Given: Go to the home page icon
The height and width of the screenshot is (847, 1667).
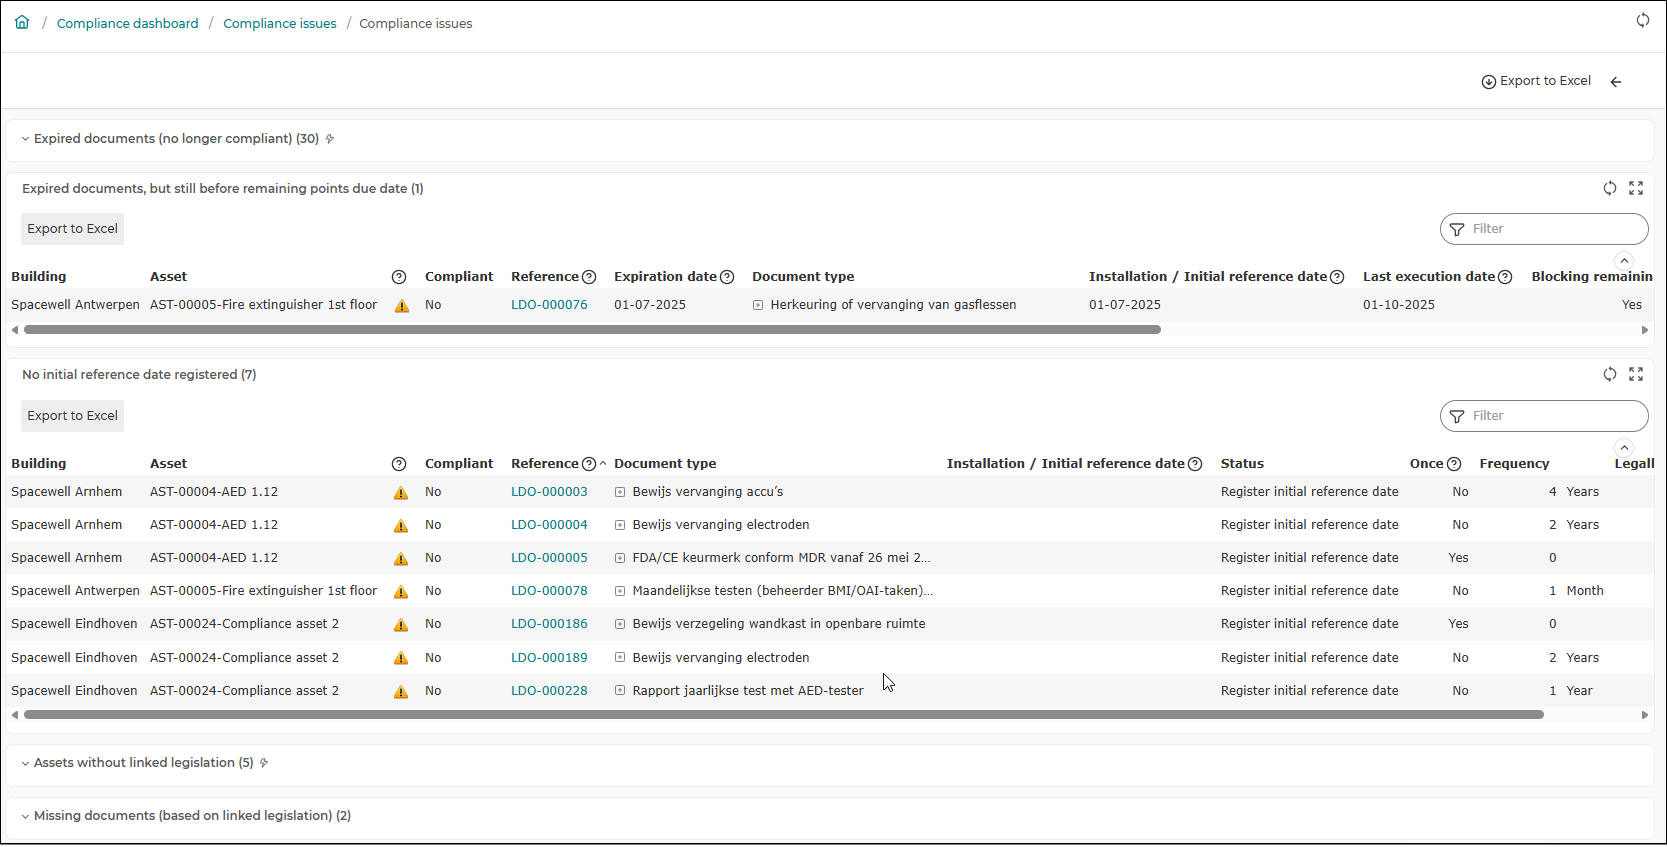Looking at the screenshot, I should [x=22, y=22].
